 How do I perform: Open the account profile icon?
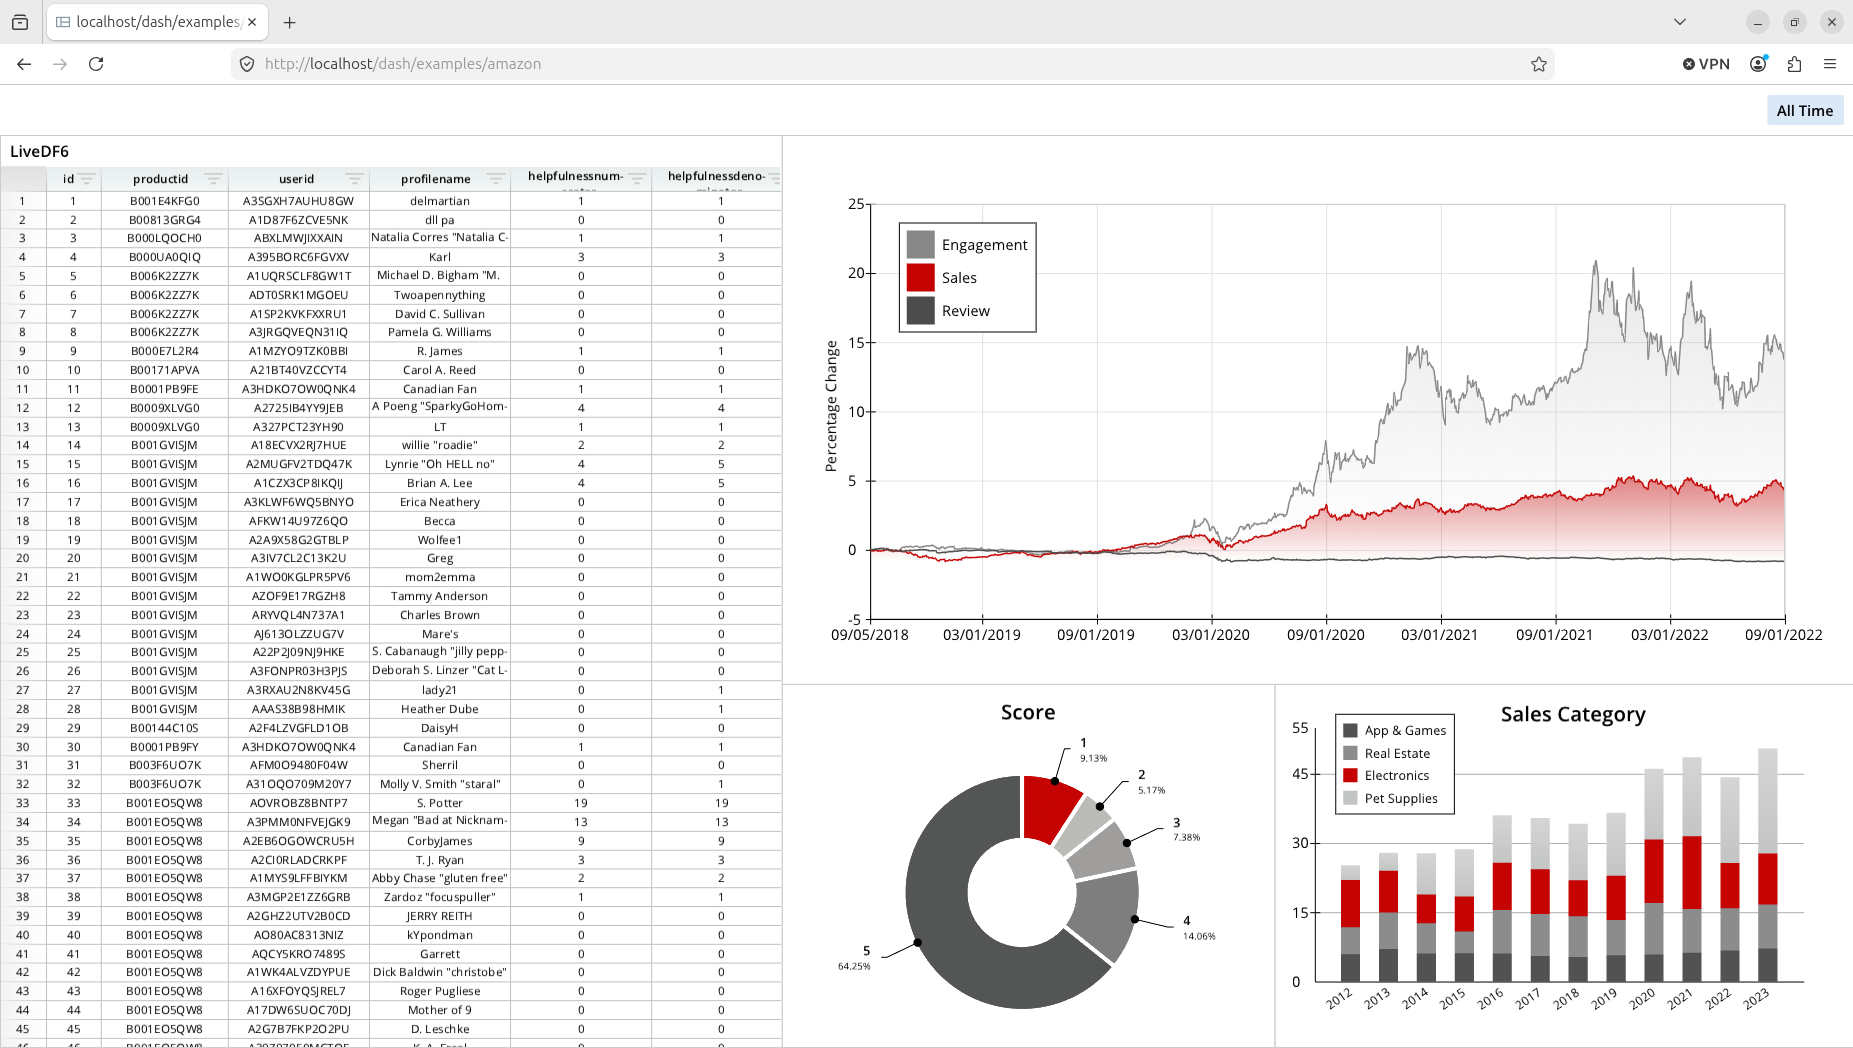click(x=1758, y=64)
